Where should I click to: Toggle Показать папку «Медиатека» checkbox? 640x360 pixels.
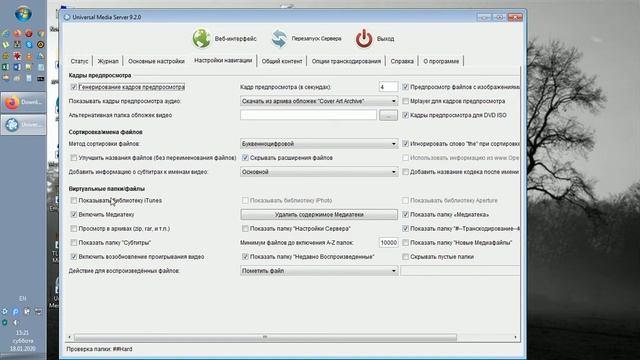405,214
